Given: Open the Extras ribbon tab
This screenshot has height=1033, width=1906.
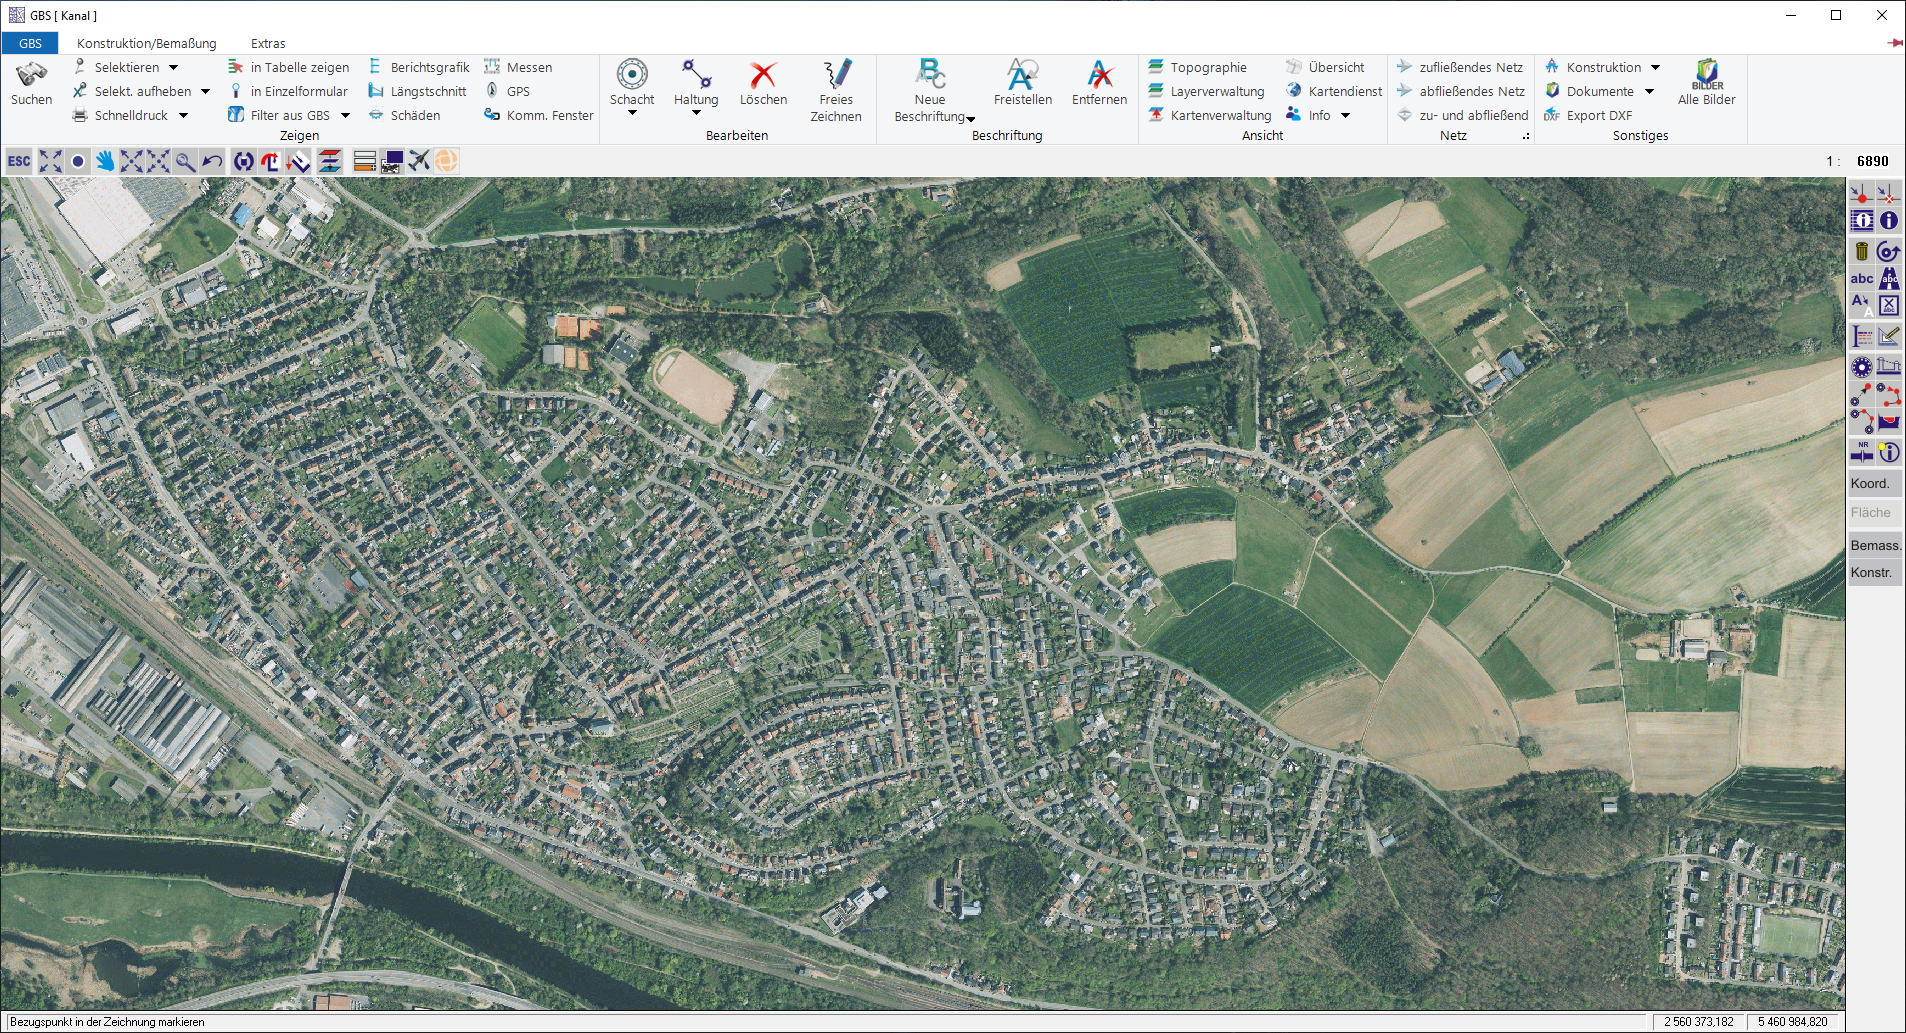Looking at the screenshot, I should click(x=268, y=43).
